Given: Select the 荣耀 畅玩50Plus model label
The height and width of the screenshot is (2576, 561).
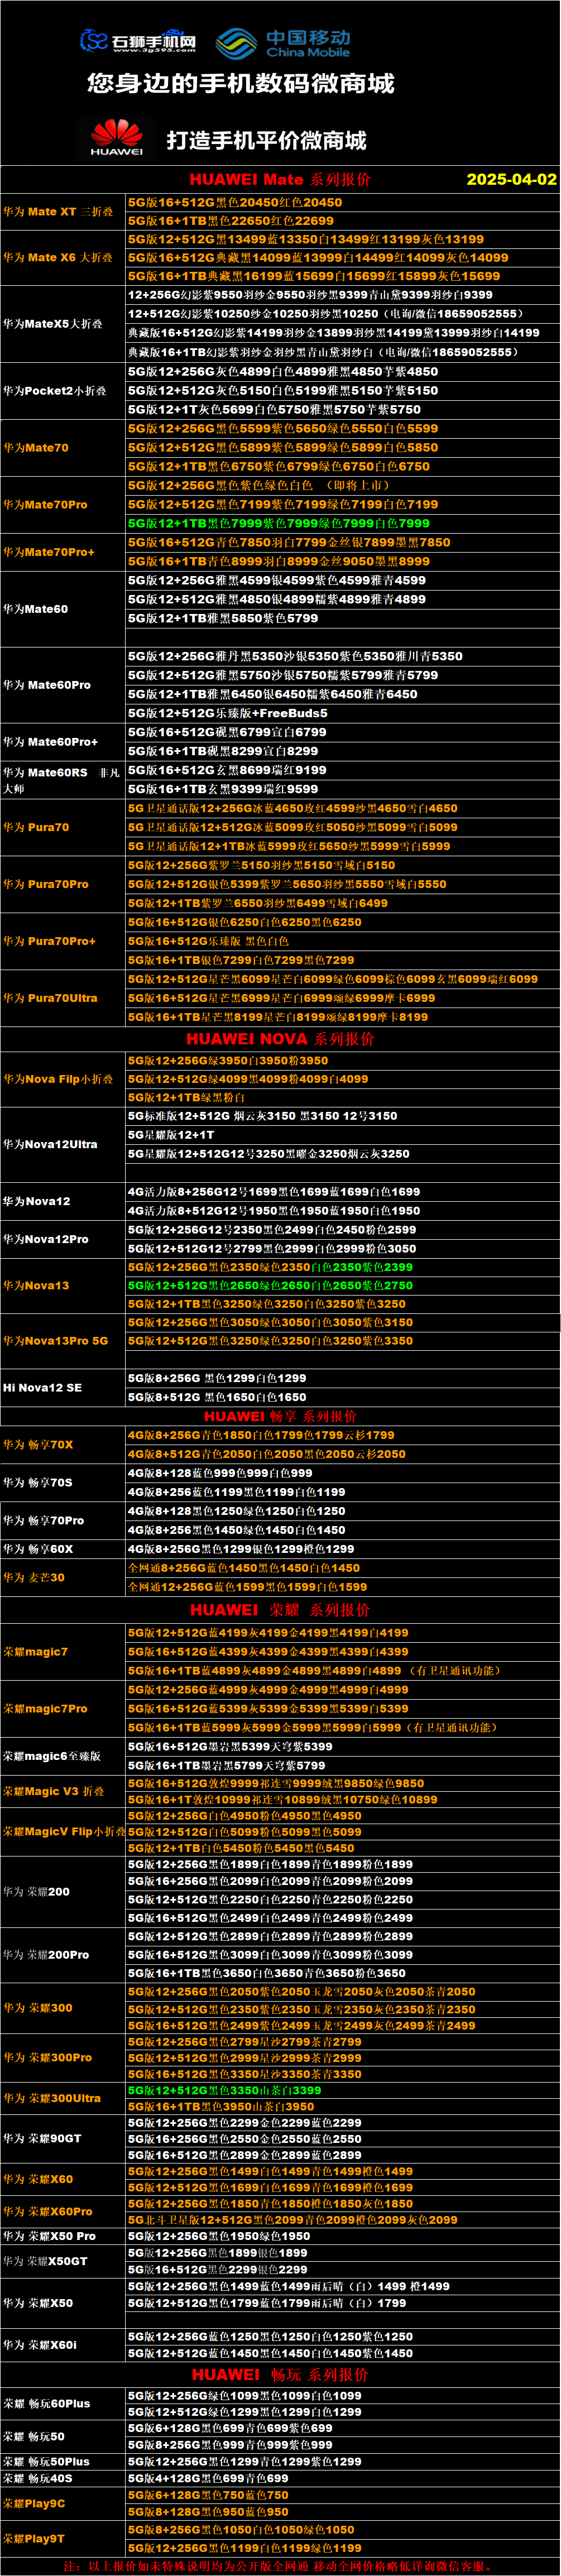Looking at the screenshot, I should point(46,2461).
